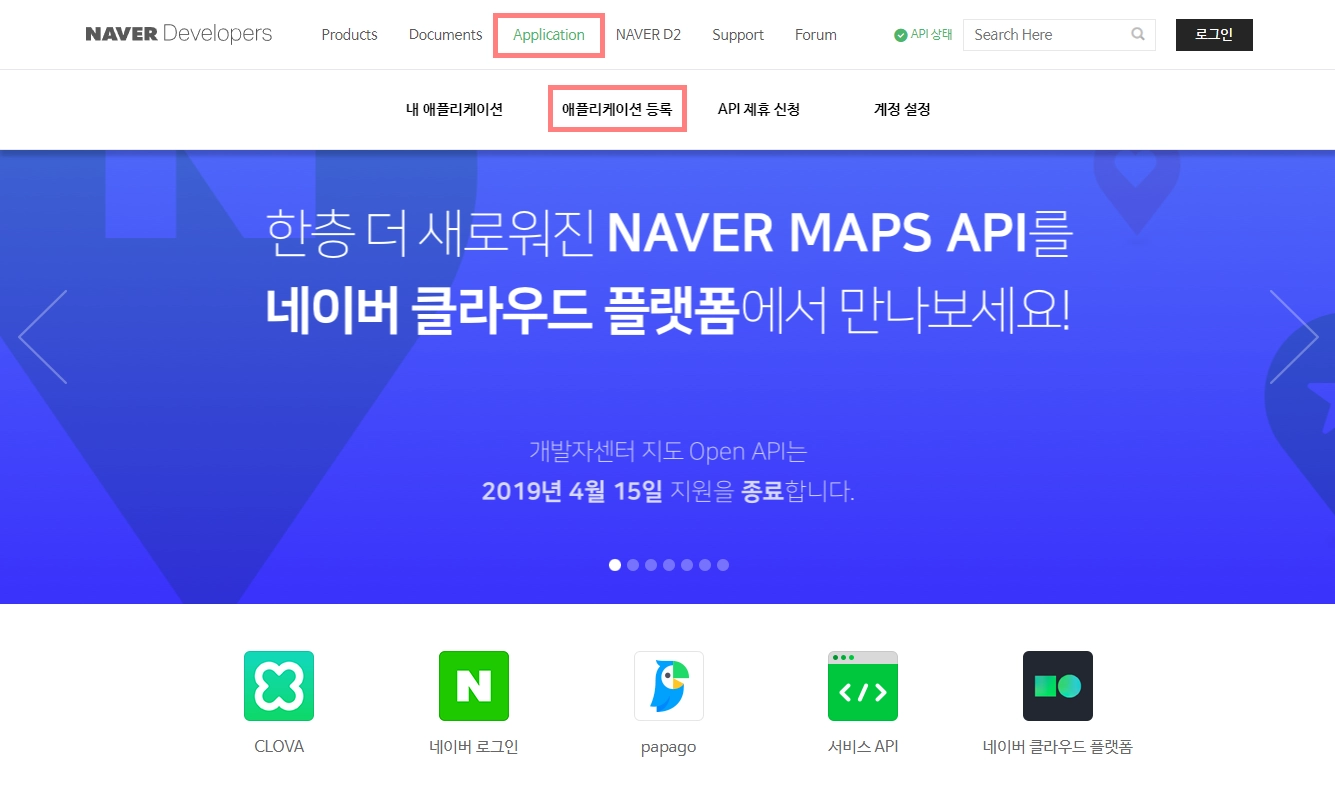Click the 로그인 button
Image resolution: width=1335 pixels, height=803 pixels.
tap(1214, 35)
